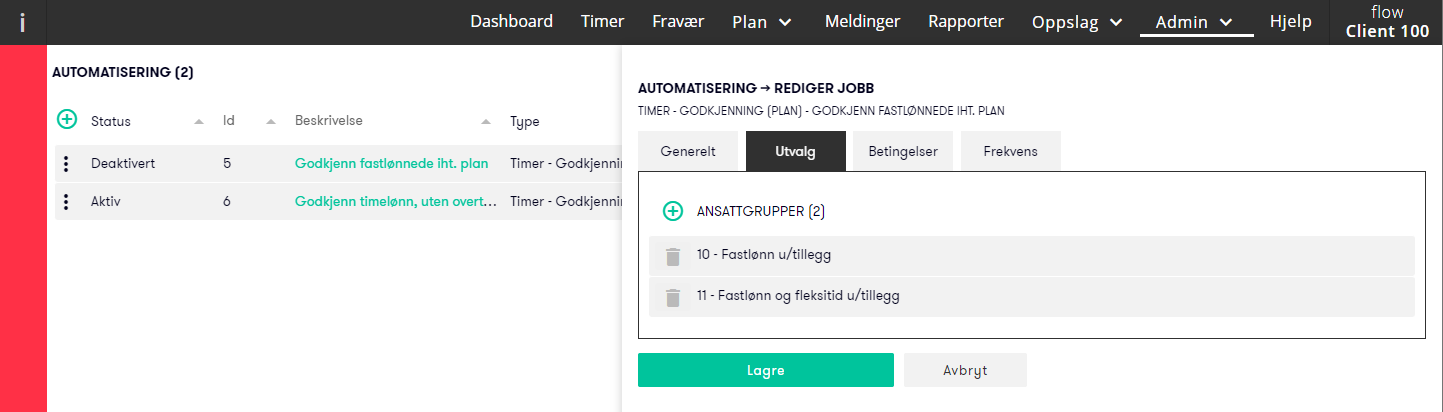This screenshot has height=412, width=1443.
Task: Delete the 10 - Fastlønn u/tillegg group
Action: coord(673,256)
